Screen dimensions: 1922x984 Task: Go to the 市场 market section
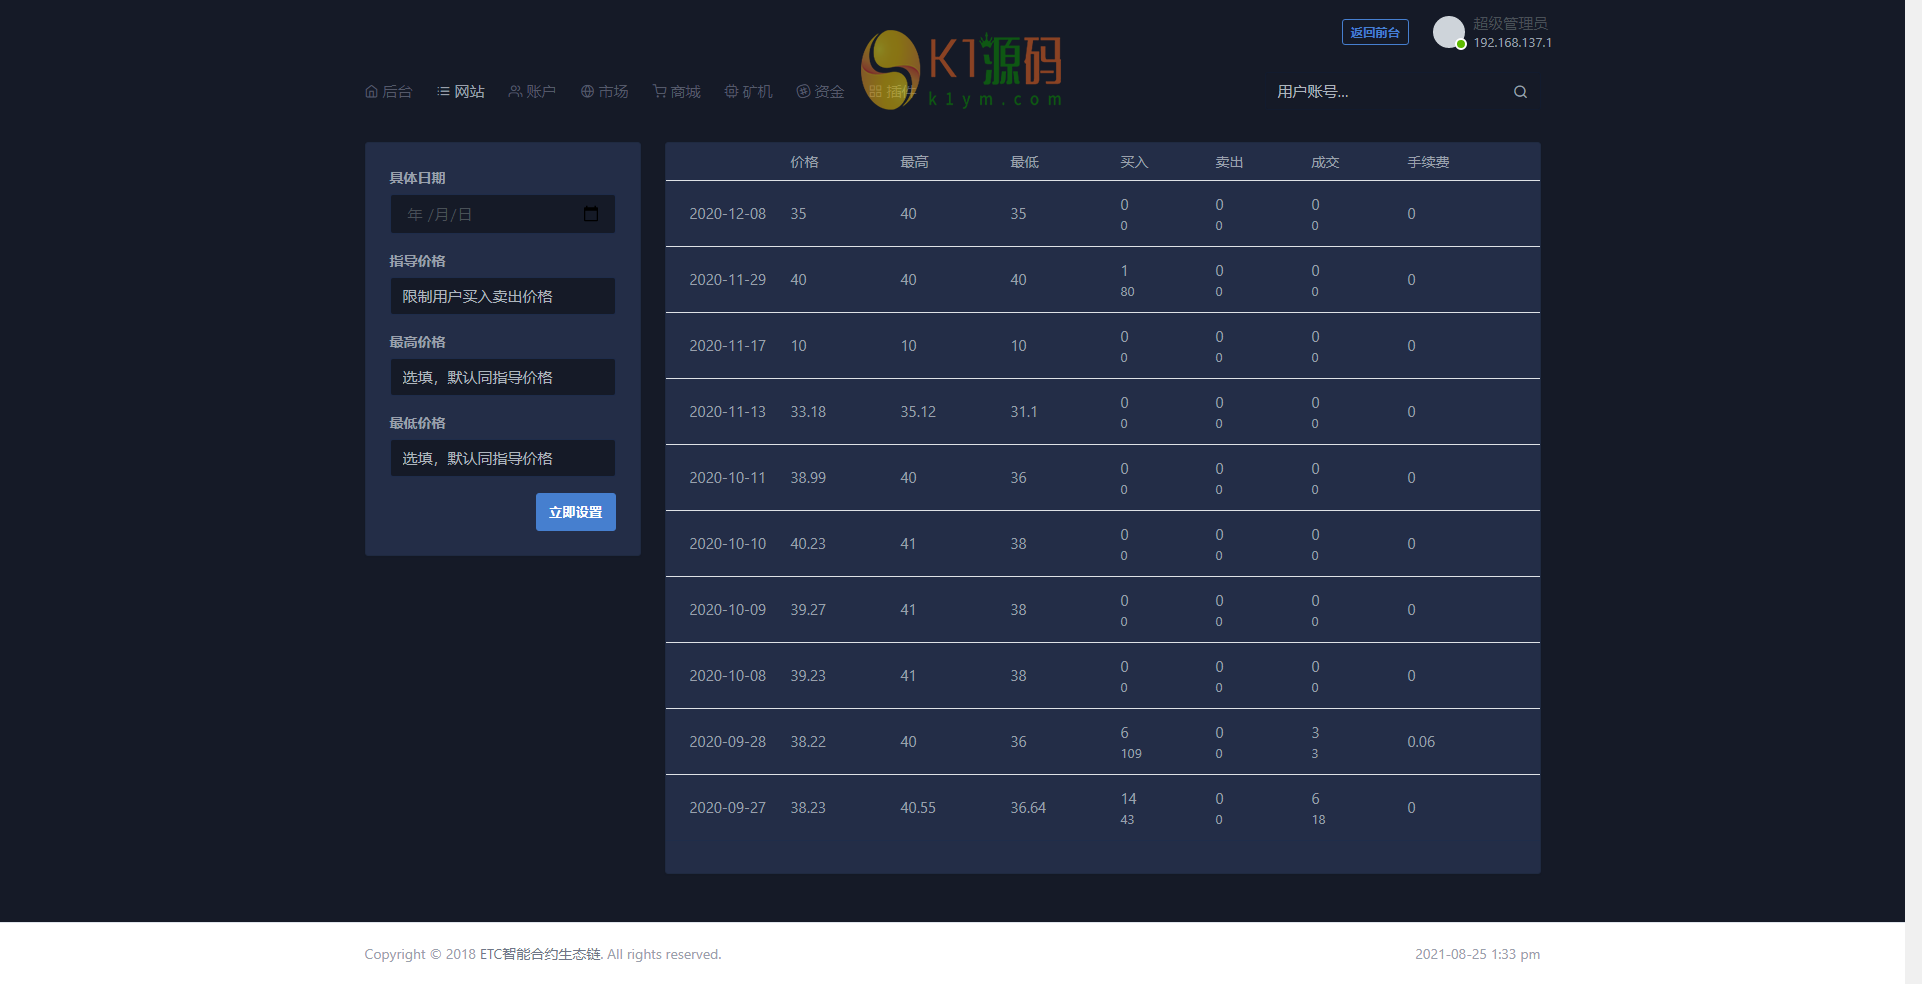coord(605,92)
